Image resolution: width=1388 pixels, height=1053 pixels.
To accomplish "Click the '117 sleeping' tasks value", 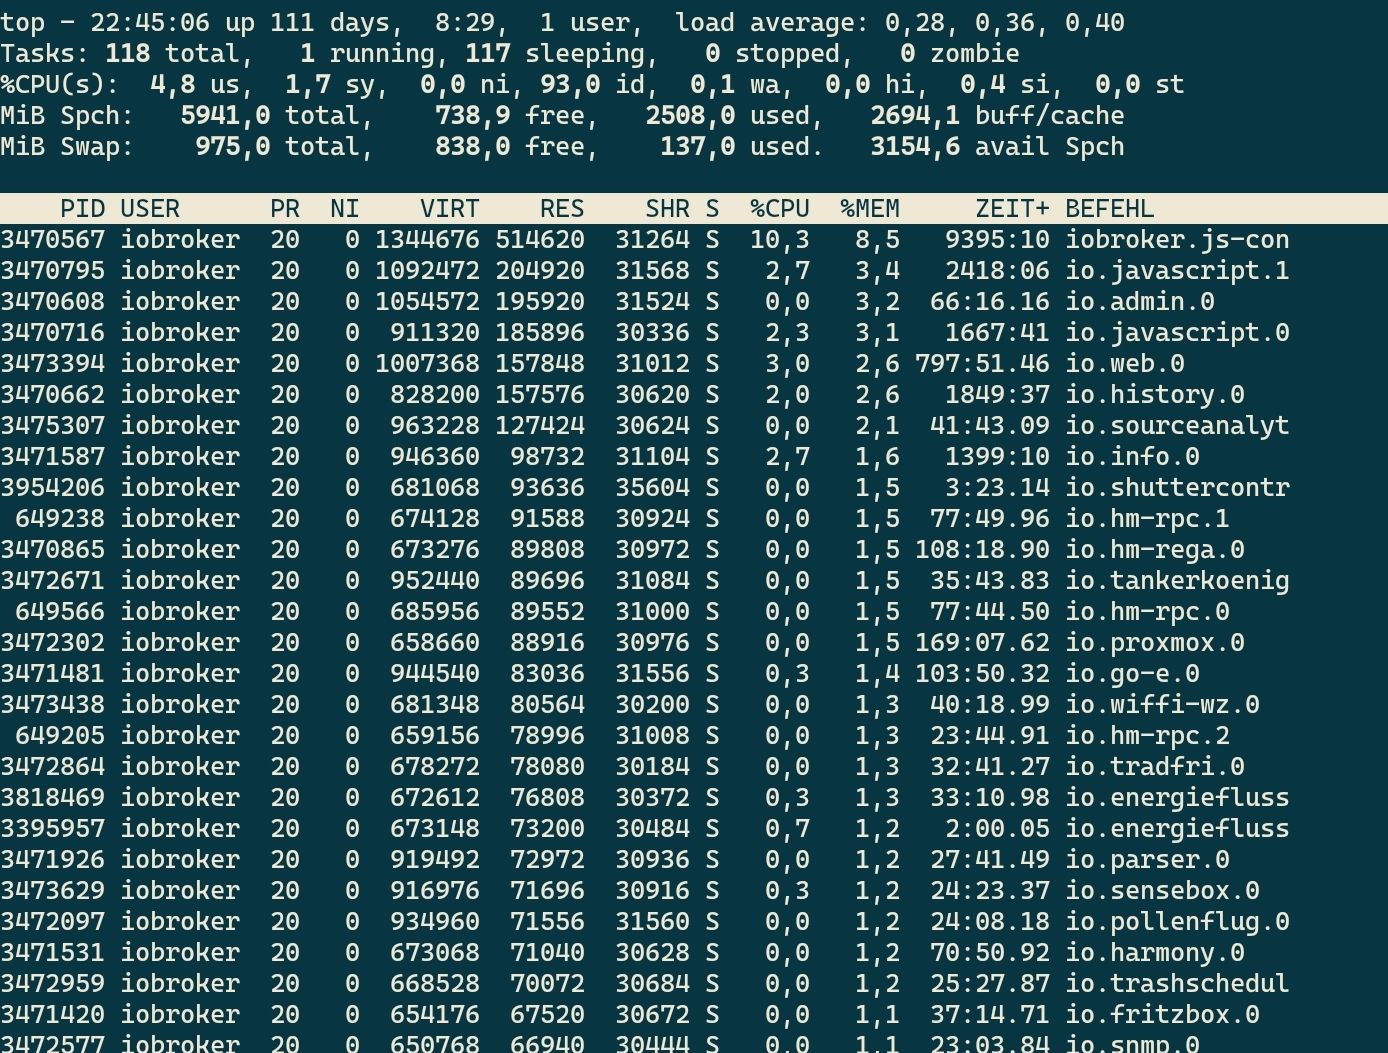I will (555, 54).
